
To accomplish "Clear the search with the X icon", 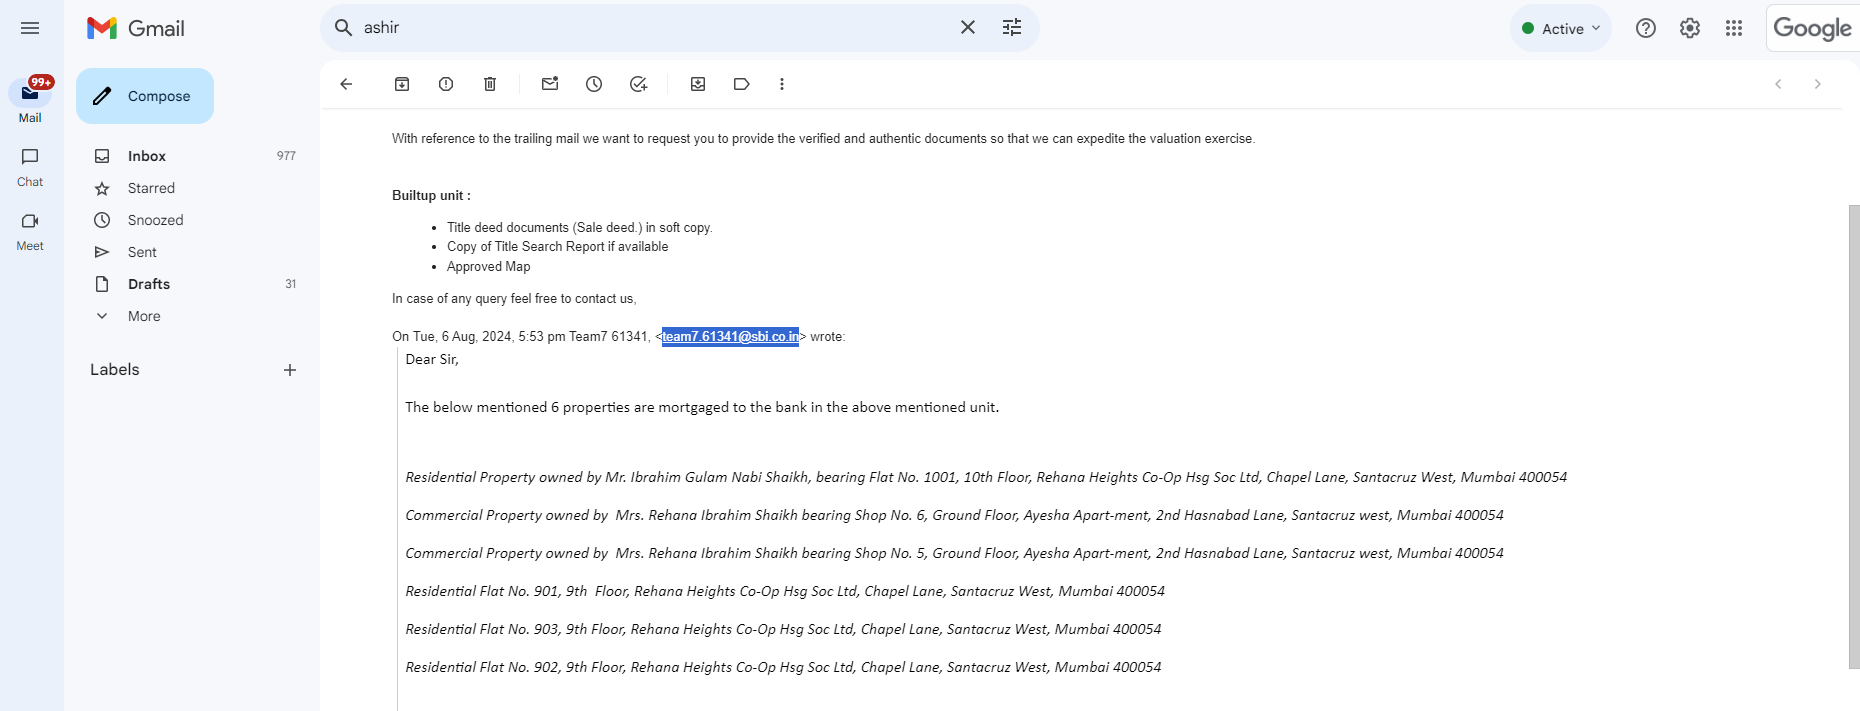I will point(967,28).
